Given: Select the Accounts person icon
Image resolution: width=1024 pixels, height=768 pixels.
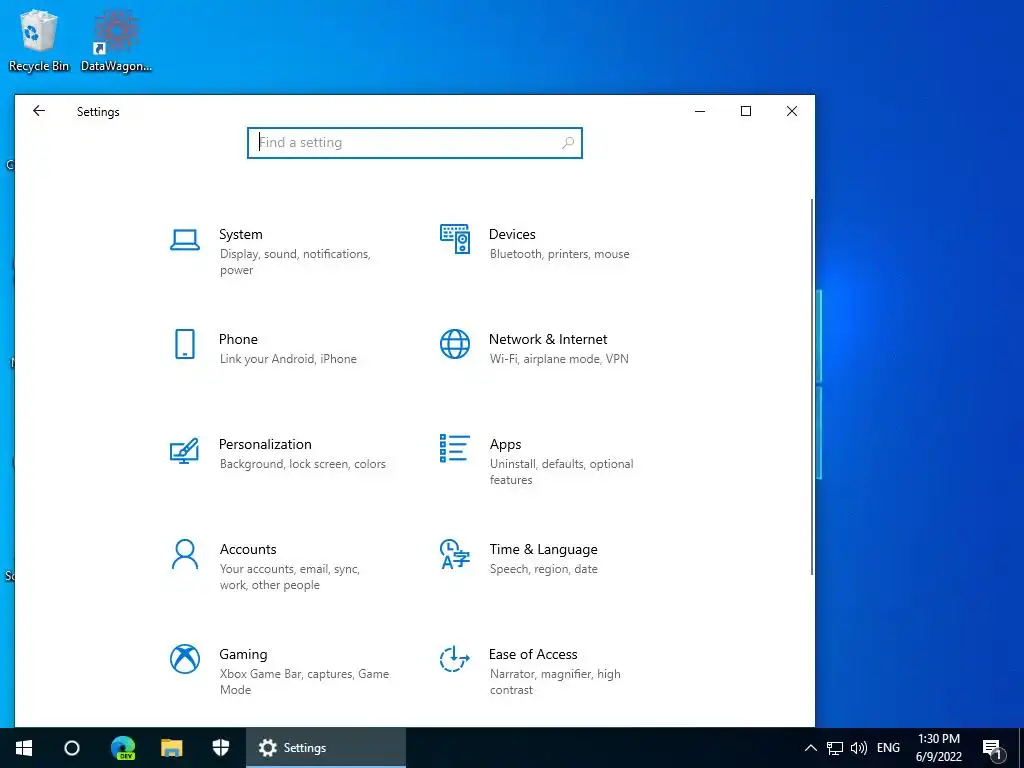Looking at the screenshot, I should pos(185,554).
